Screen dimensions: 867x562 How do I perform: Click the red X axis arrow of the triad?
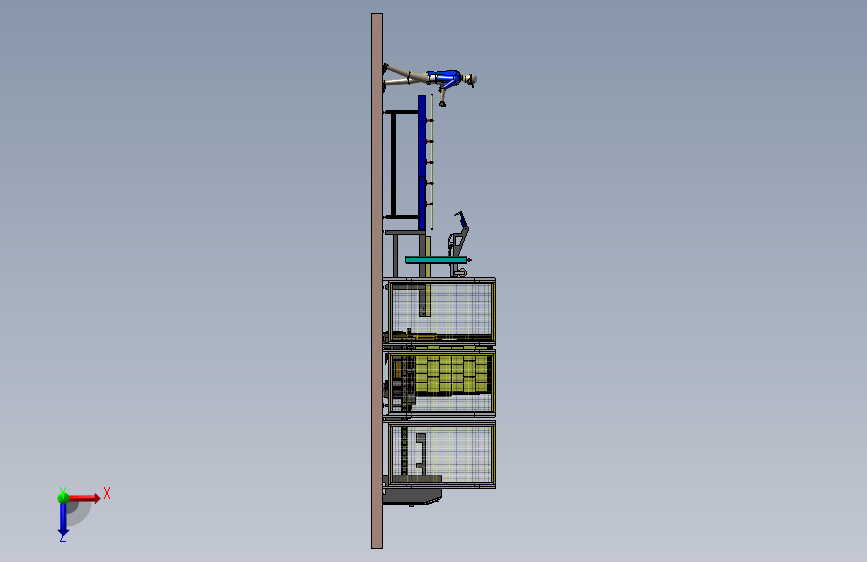pyautogui.click(x=84, y=498)
